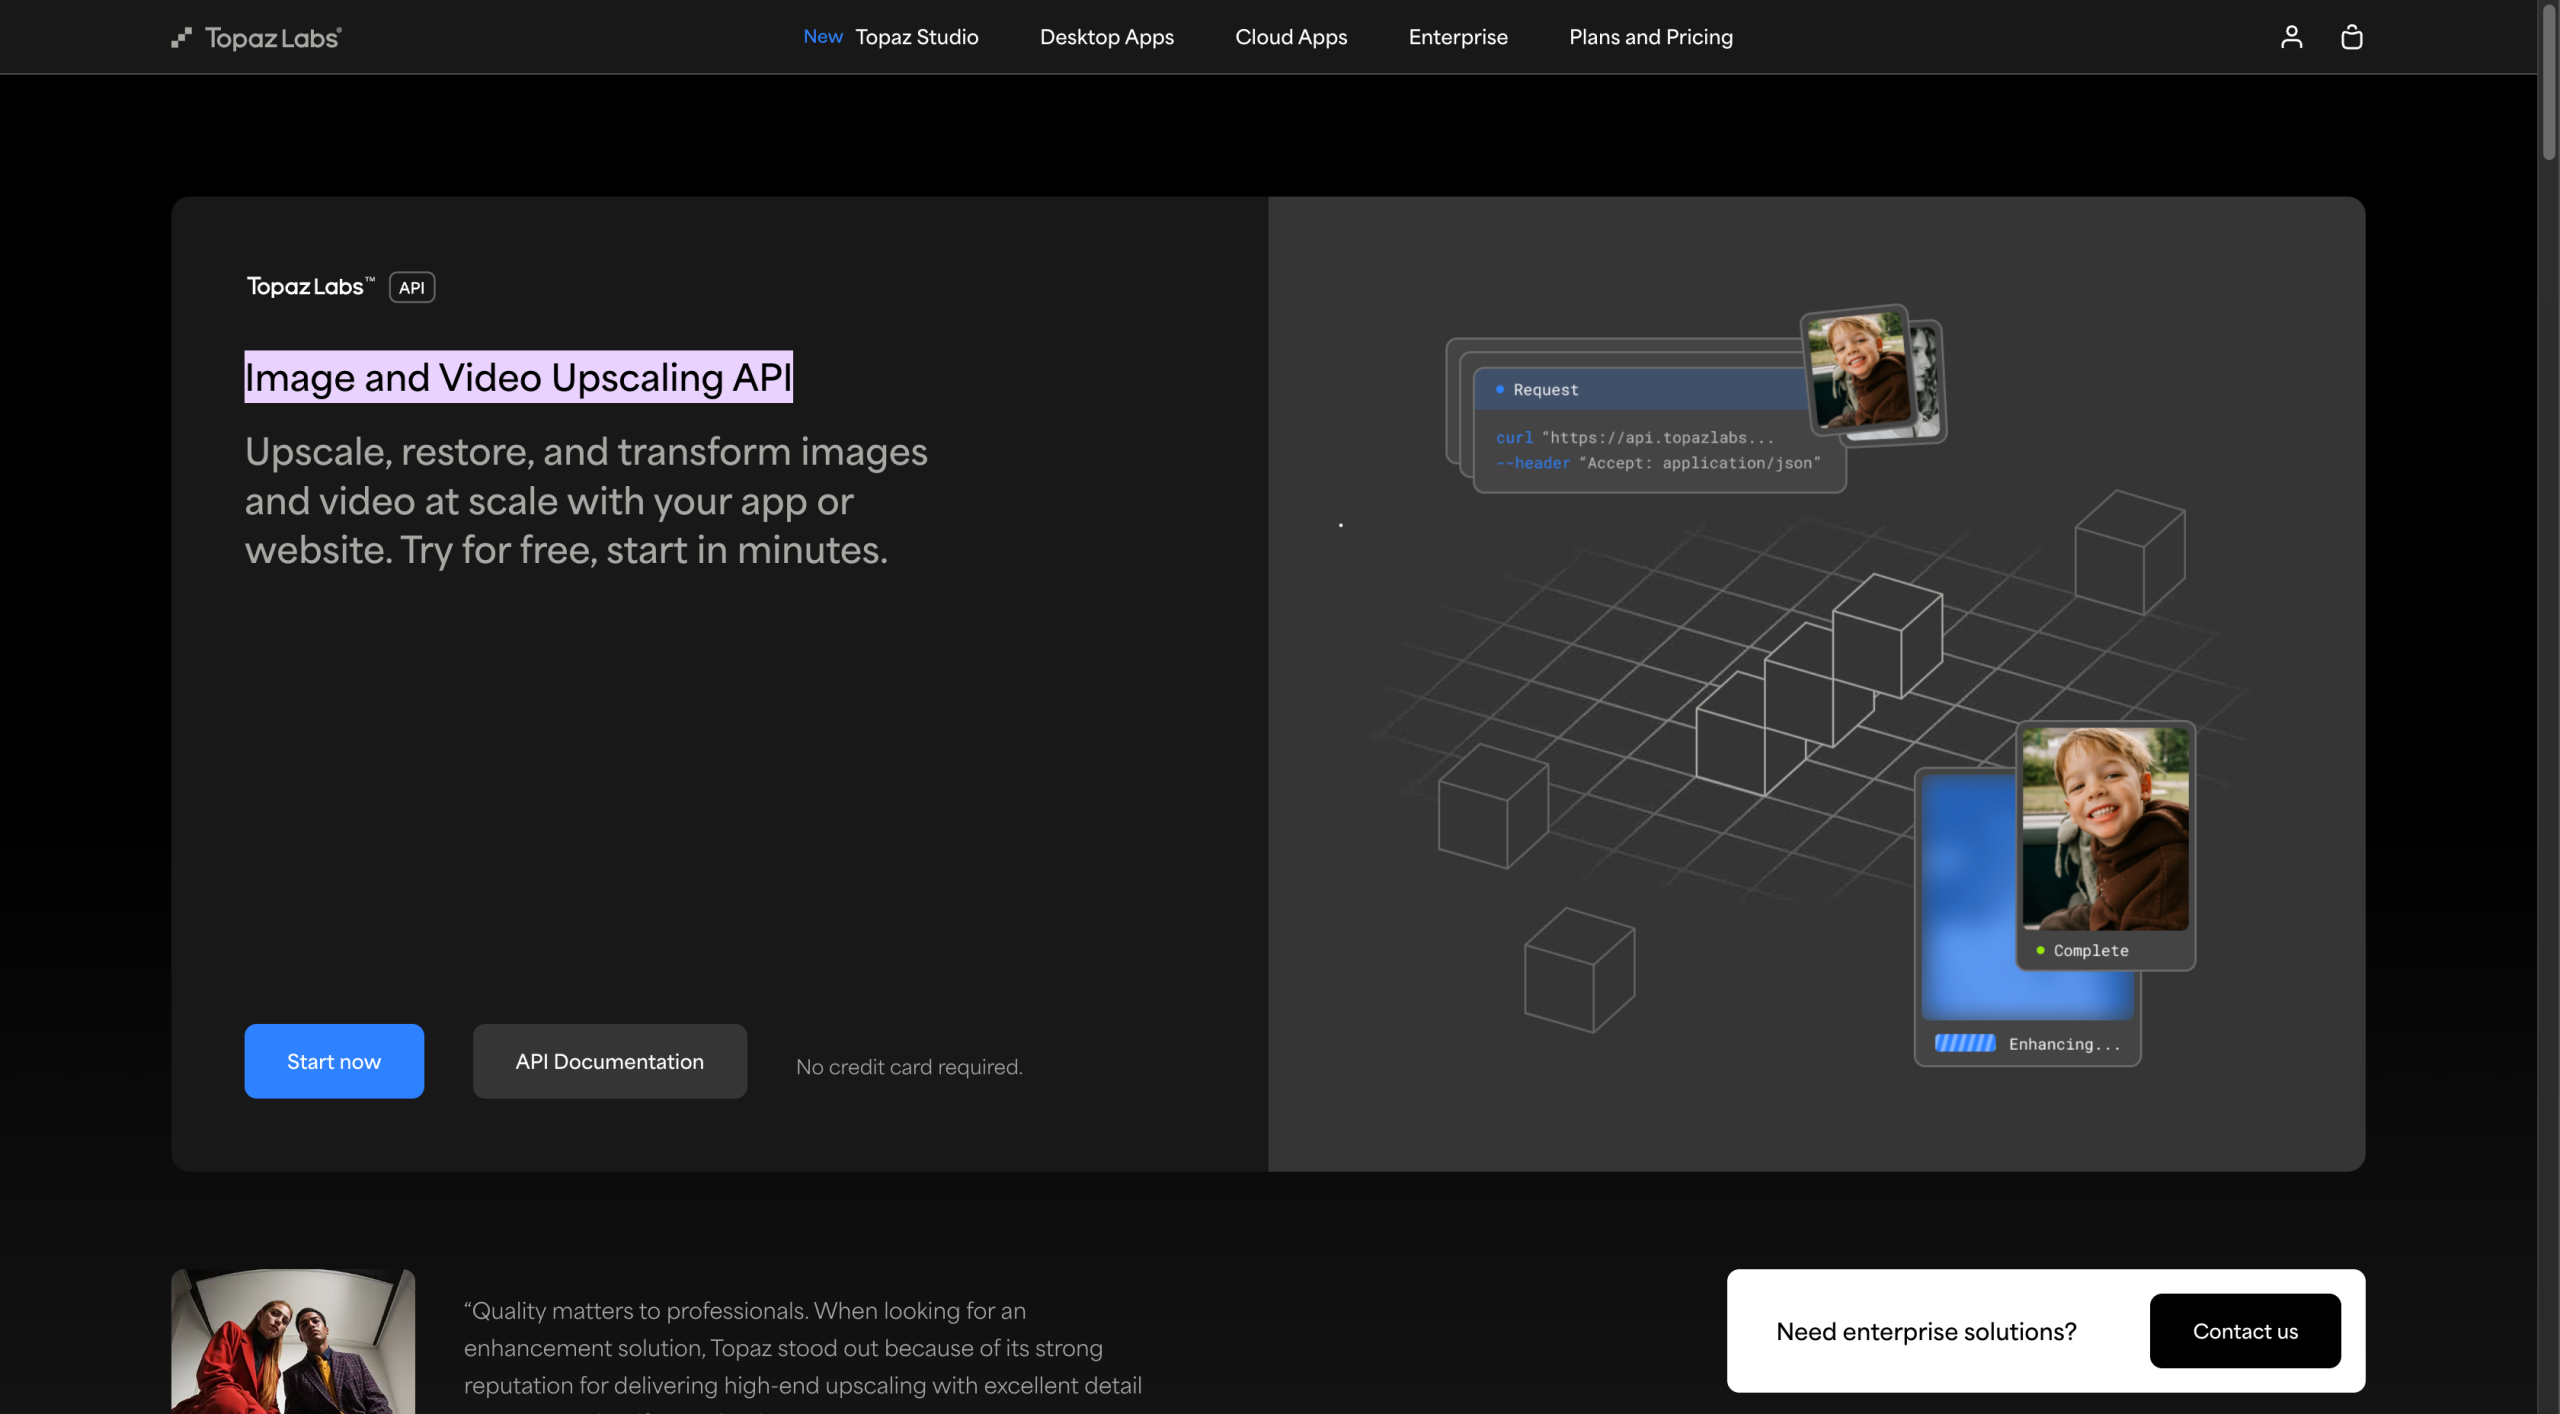Expand the Cloud Apps menu
This screenshot has width=2560, height=1414.
(x=1290, y=37)
